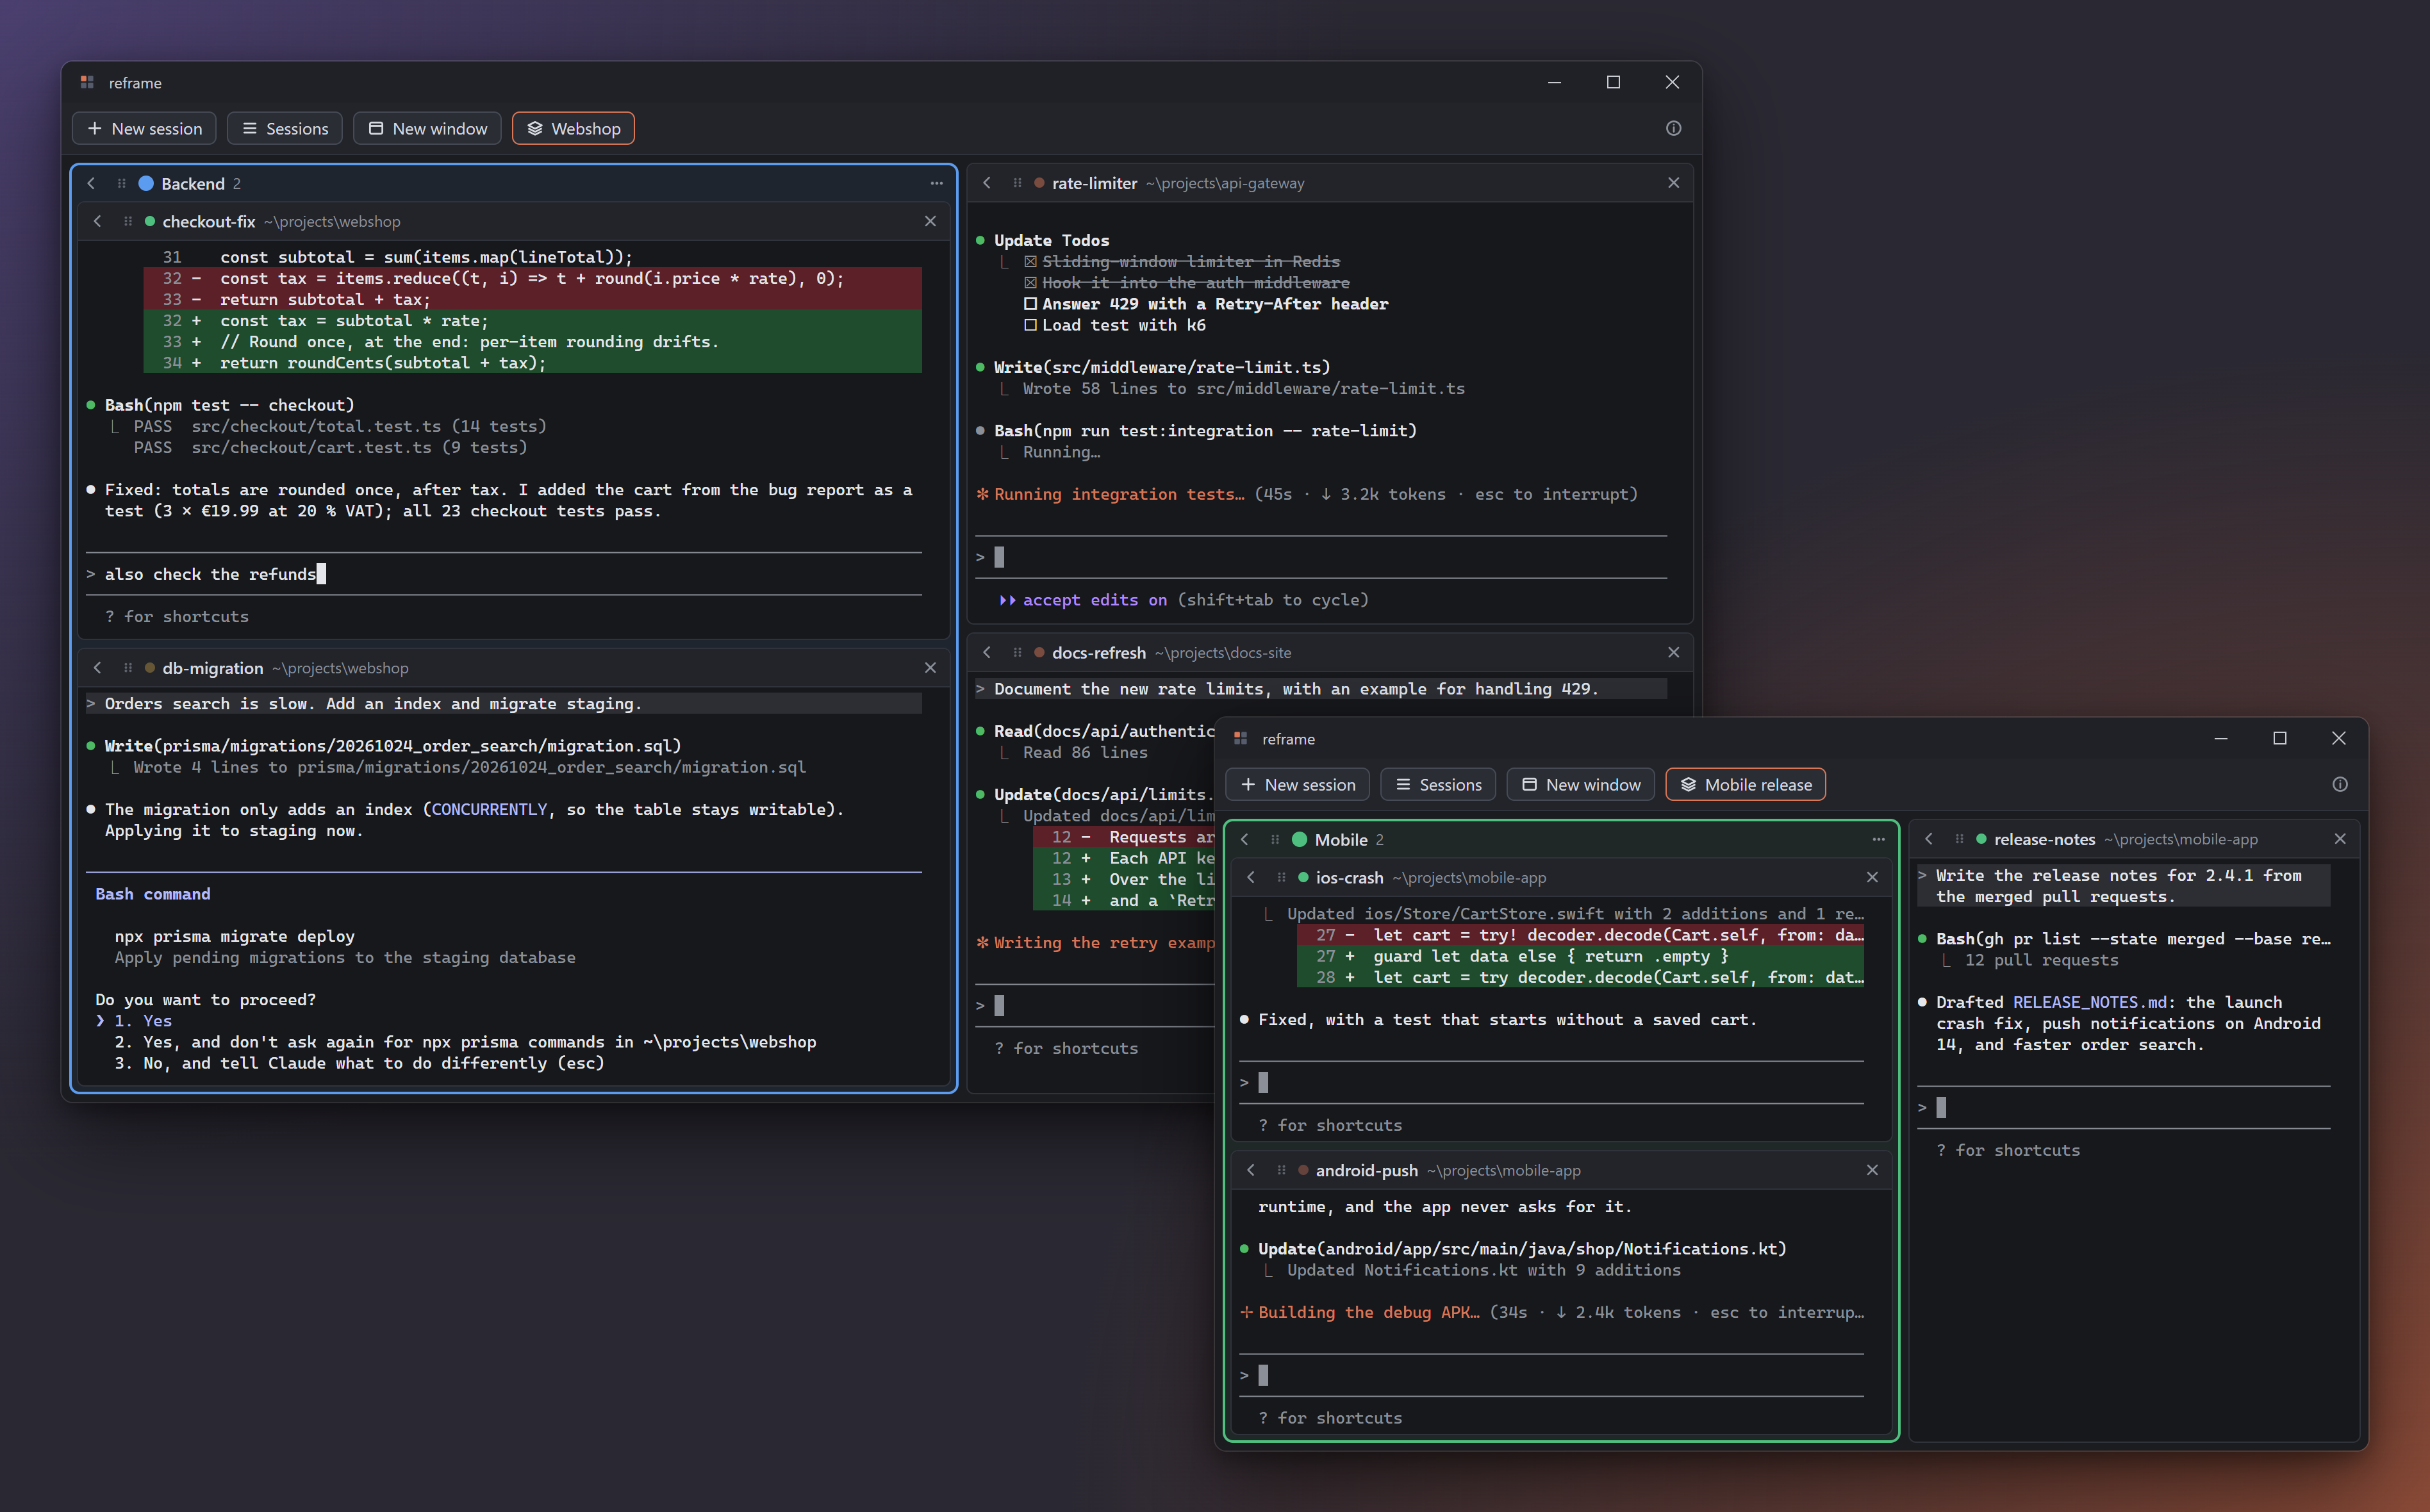
Task: Open Sessions list in Mobile release window
Action: click(x=1438, y=784)
